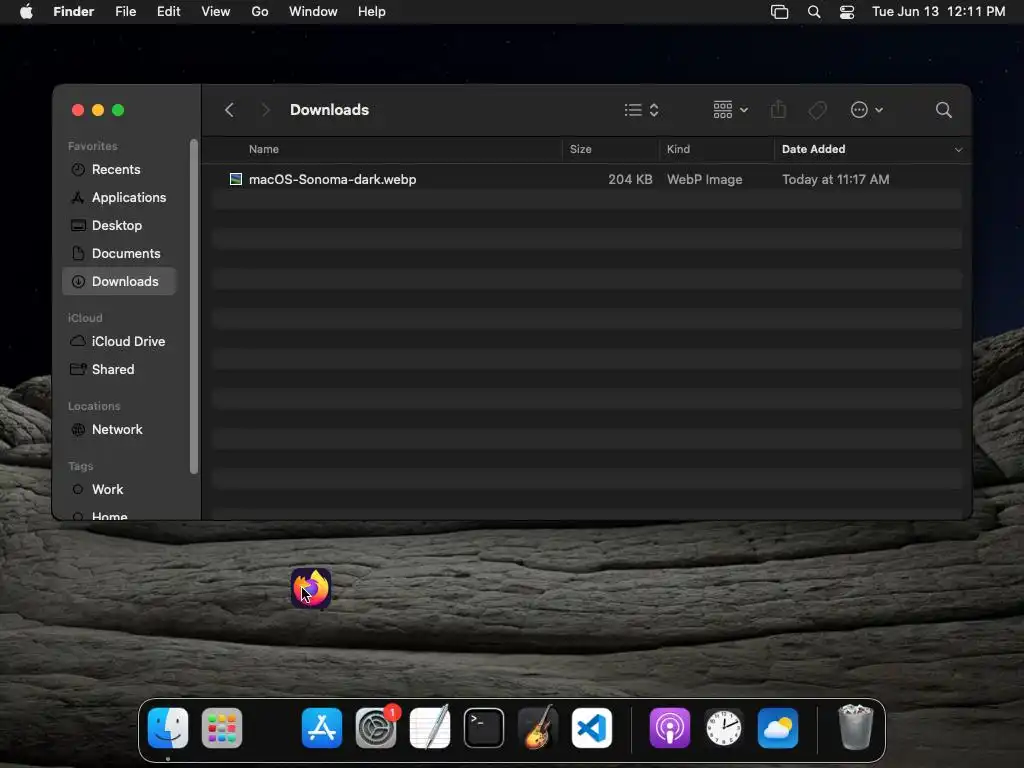Toggle the Date Added sort direction chevron
This screenshot has height=768, width=1024.
click(958, 150)
